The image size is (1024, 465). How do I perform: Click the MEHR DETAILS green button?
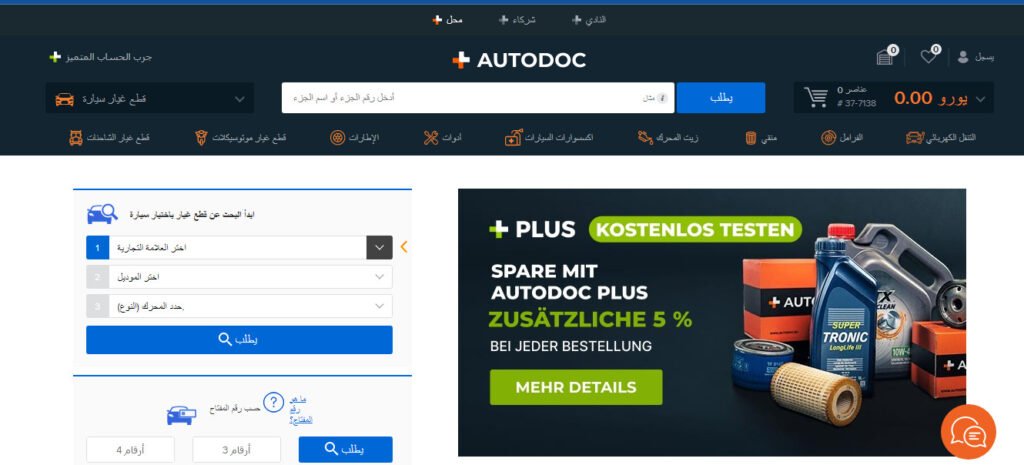click(x=576, y=387)
